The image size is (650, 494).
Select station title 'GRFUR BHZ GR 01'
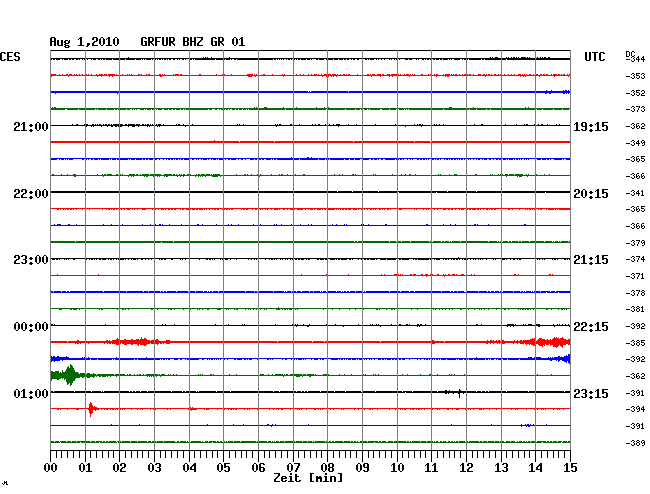click(x=193, y=42)
